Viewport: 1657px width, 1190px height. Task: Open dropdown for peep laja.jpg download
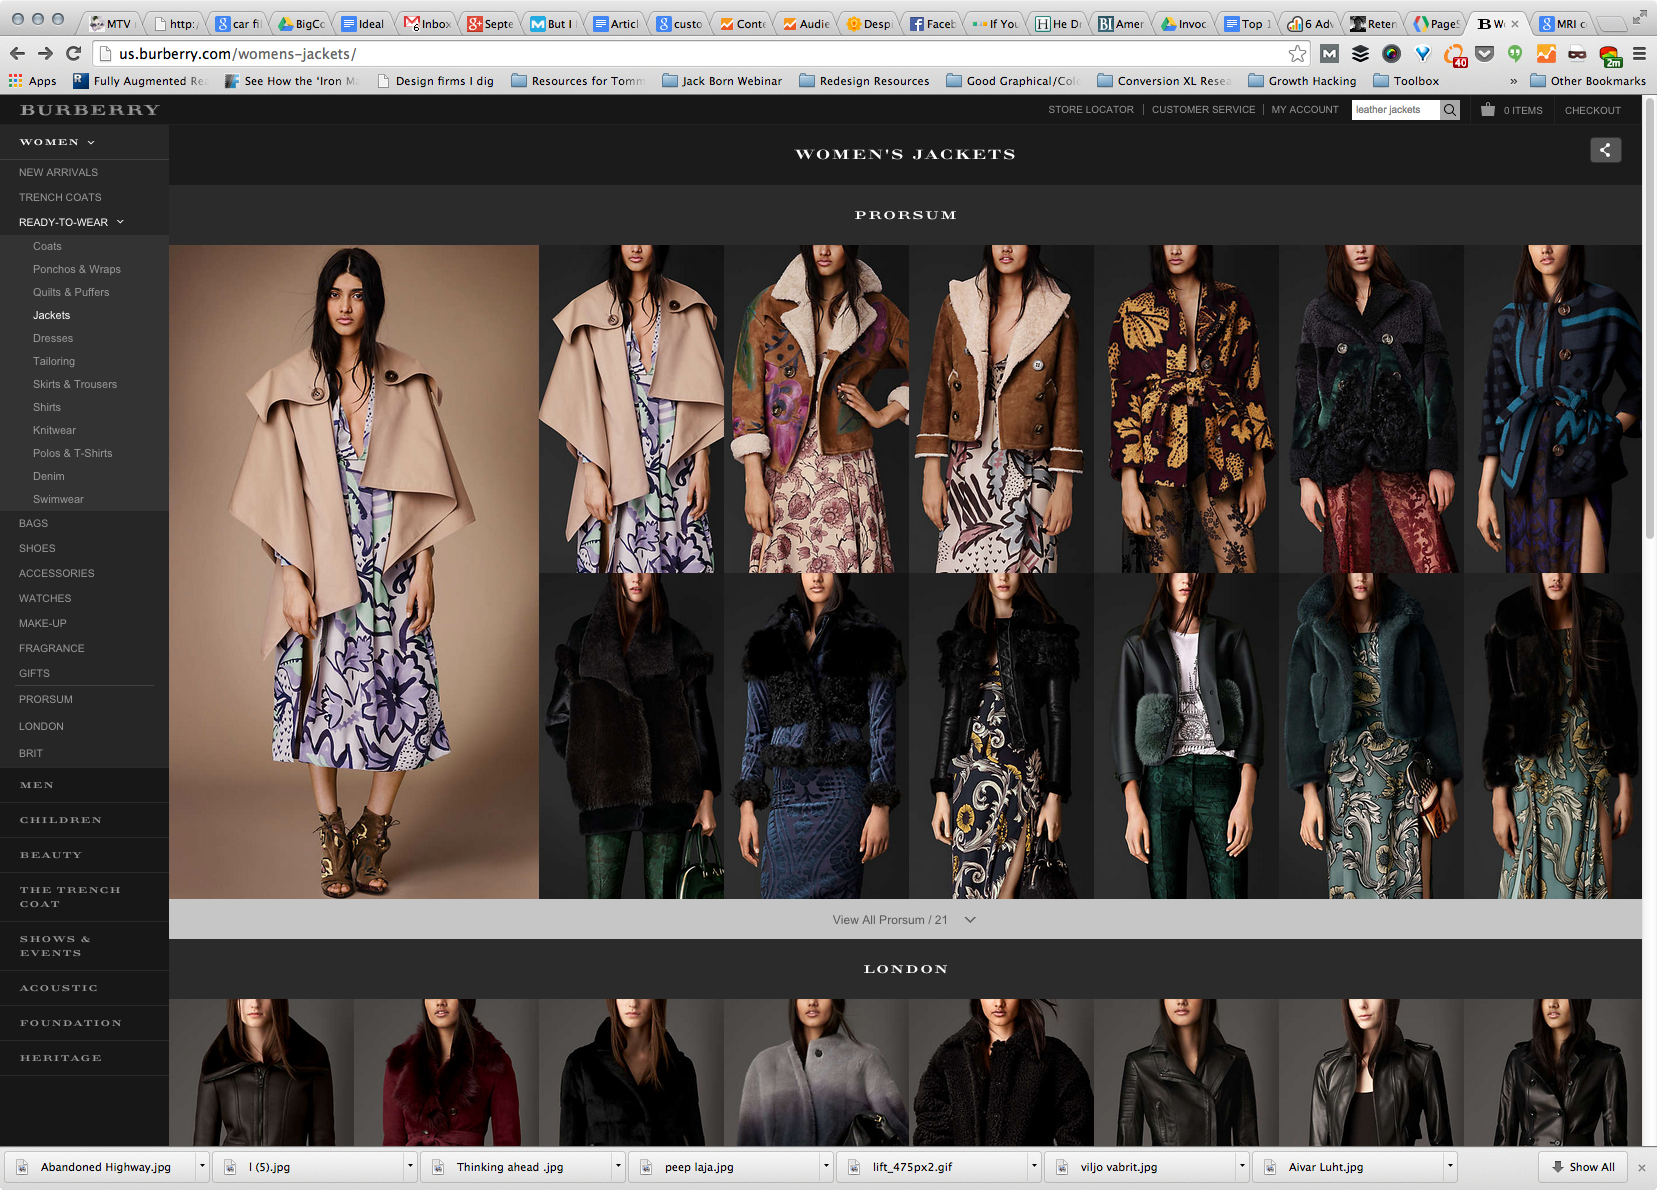pyautogui.click(x=826, y=1167)
